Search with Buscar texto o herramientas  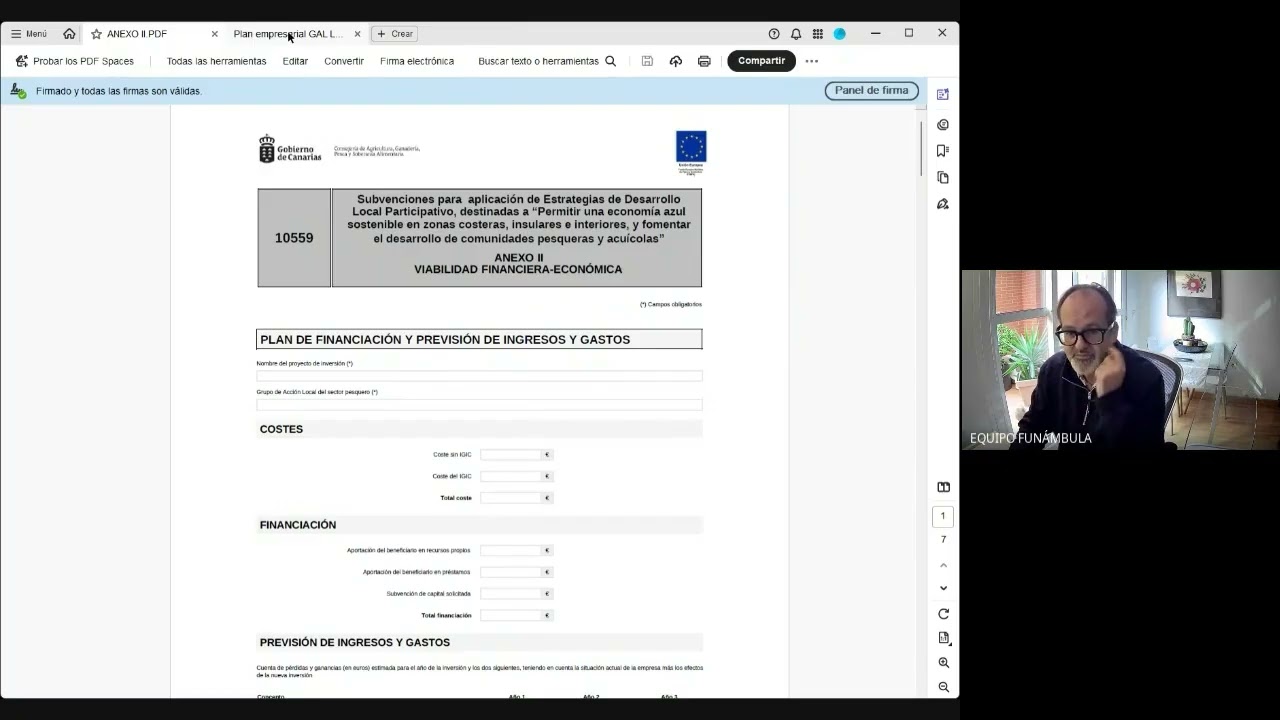pyautogui.click(x=547, y=61)
